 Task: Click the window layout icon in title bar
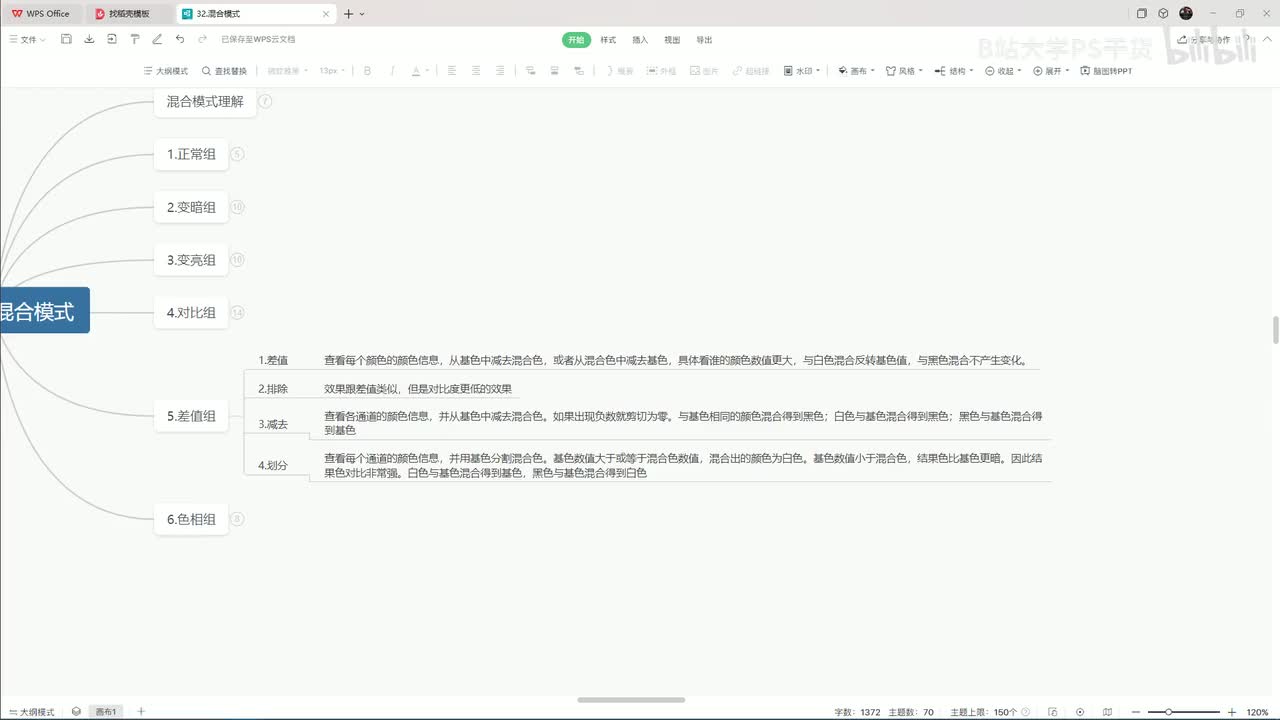(1141, 14)
